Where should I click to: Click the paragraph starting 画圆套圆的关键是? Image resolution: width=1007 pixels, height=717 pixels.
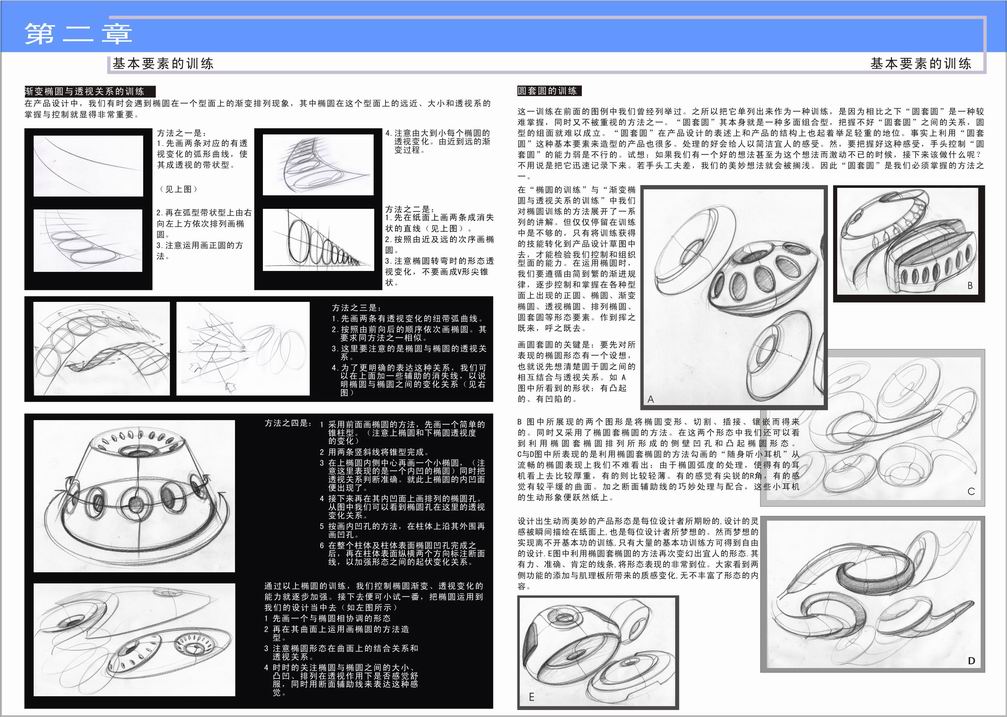pos(576,371)
